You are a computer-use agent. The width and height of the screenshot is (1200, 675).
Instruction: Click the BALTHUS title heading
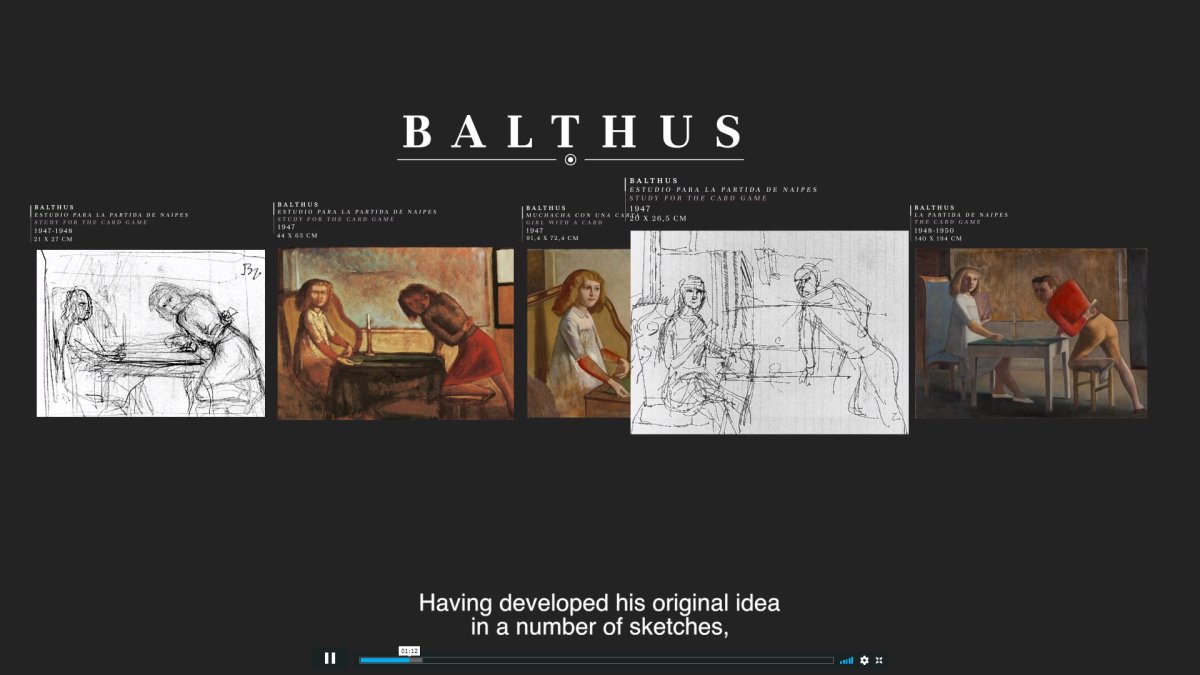click(571, 132)
